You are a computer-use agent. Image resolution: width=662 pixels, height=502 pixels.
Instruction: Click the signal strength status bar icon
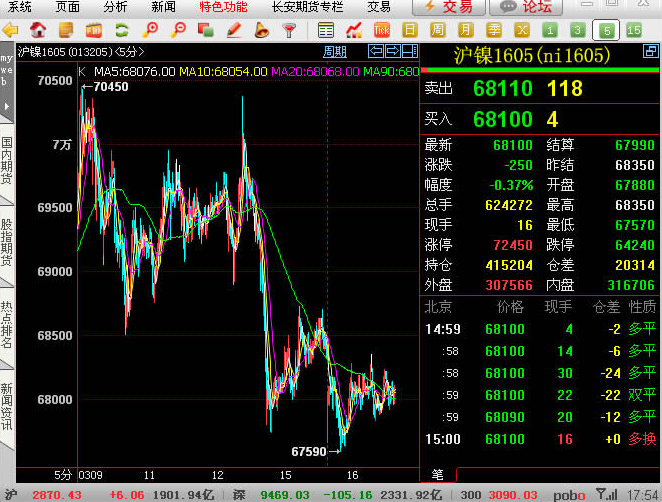pyautogui.click(x=607, y=494)
